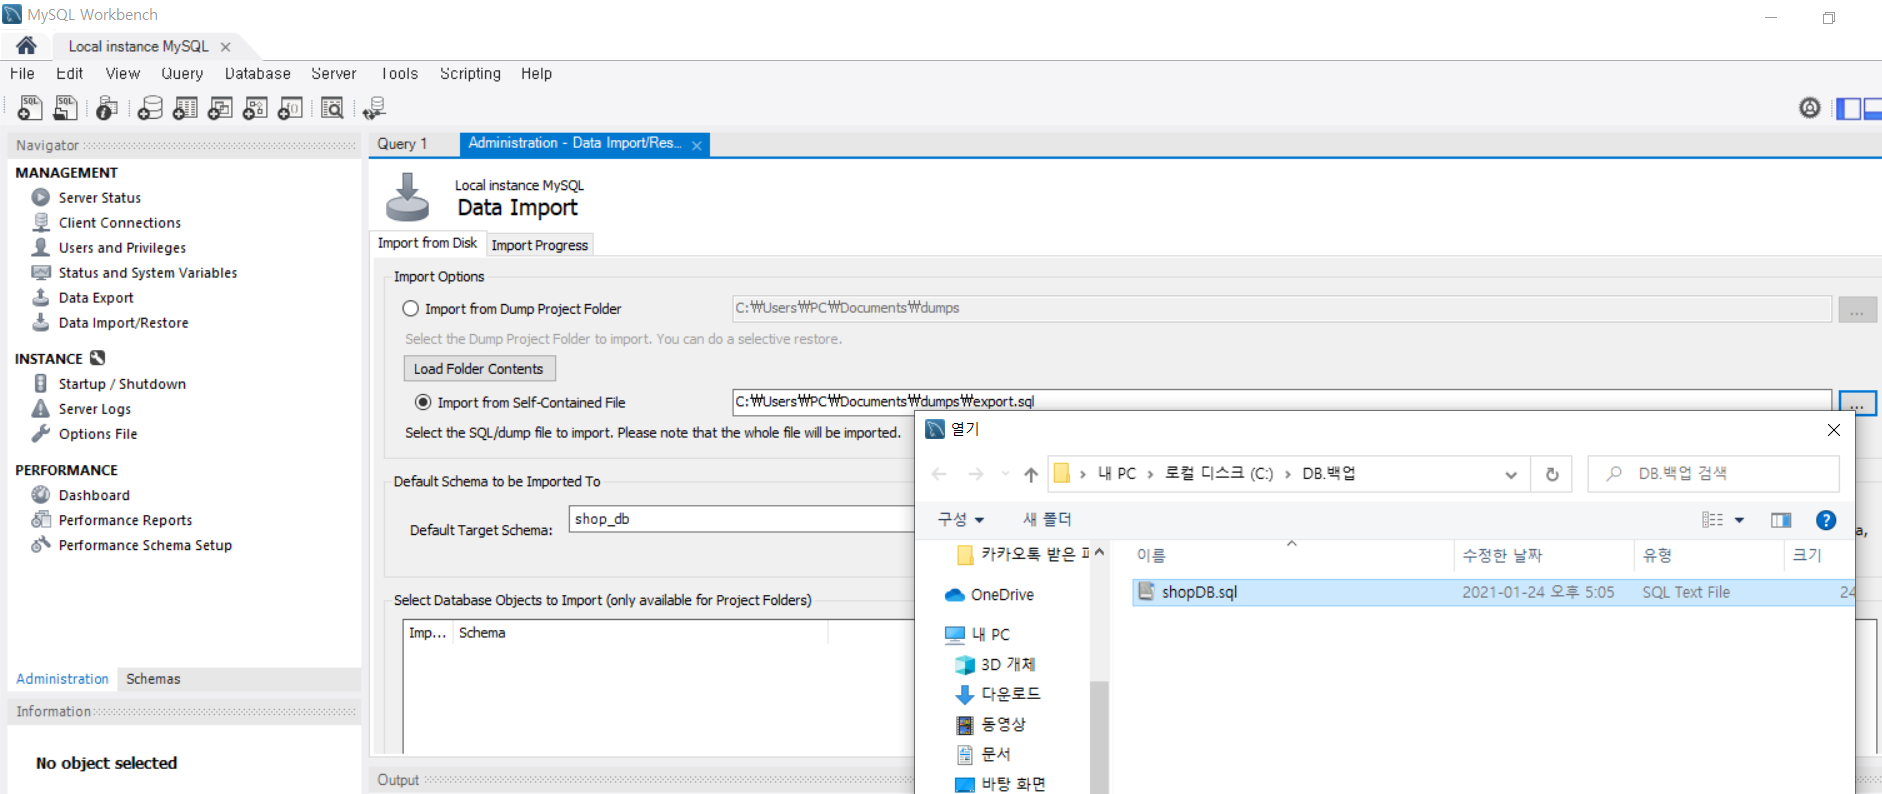Click browse button for the self-contained file
This screenshot has width=1882, height=794.
[x=1857, y=403]
